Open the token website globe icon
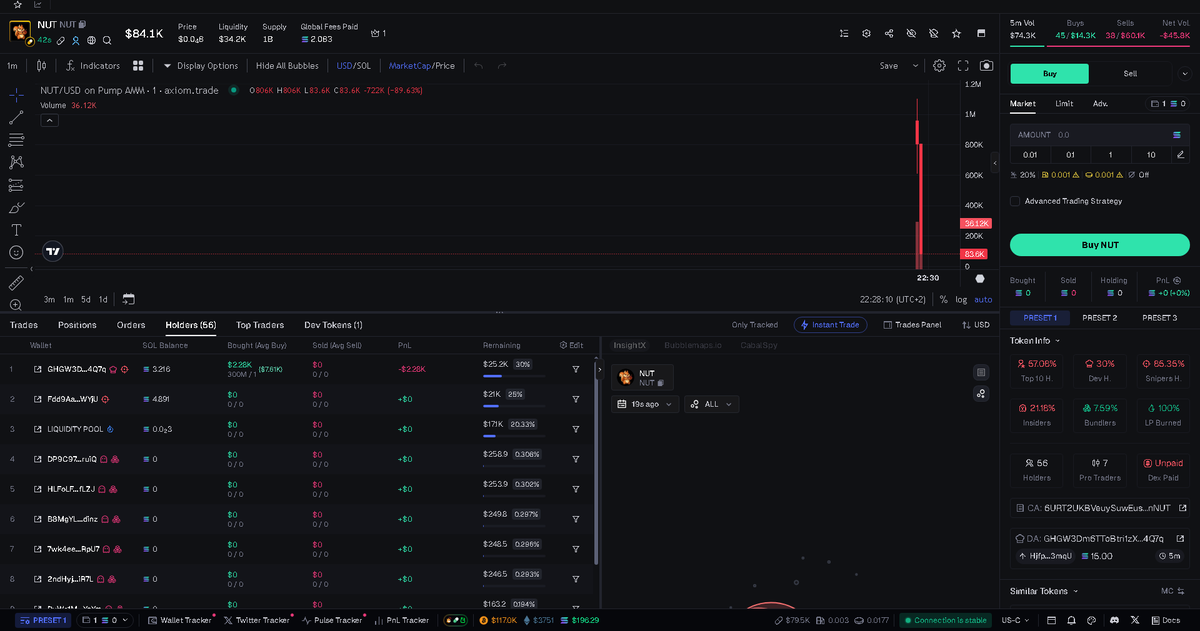Viewport: 1200px width, 631px height. [91, 41]
